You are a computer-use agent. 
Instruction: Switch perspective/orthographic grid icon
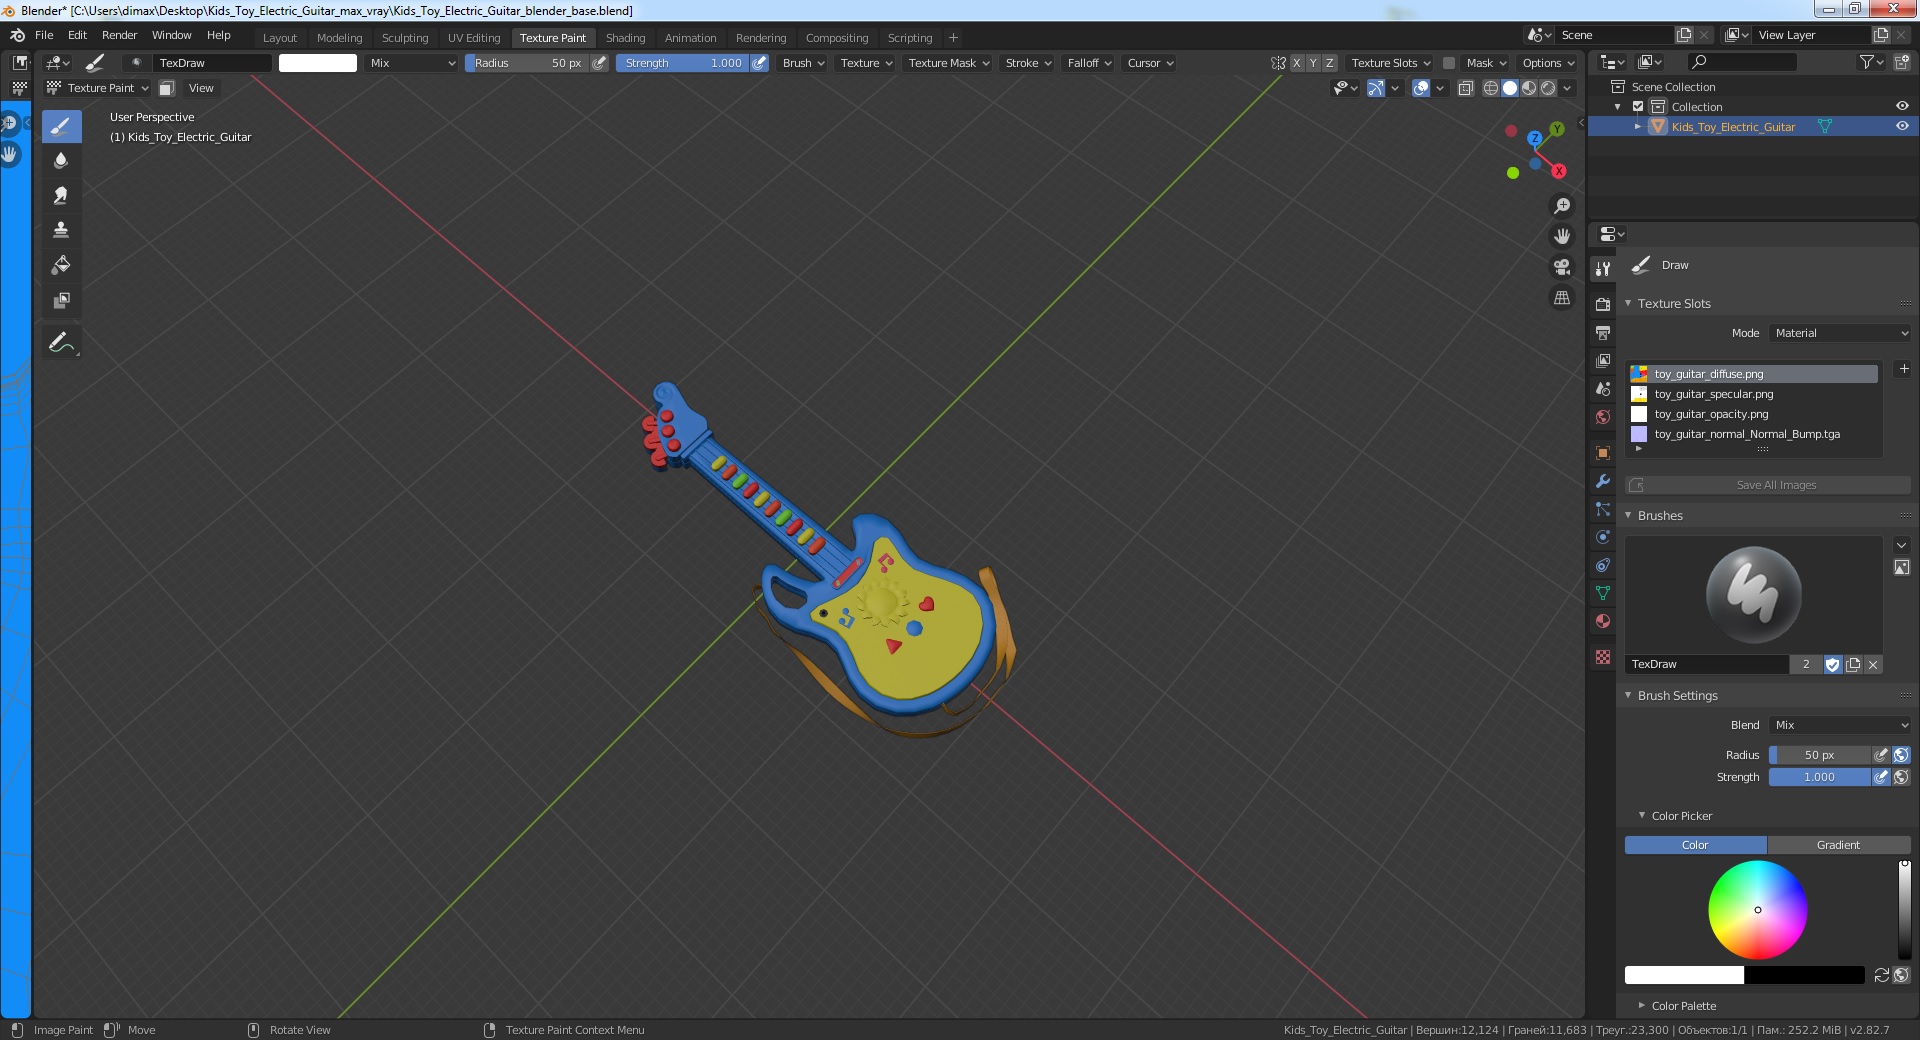[x=1561, y=298]
